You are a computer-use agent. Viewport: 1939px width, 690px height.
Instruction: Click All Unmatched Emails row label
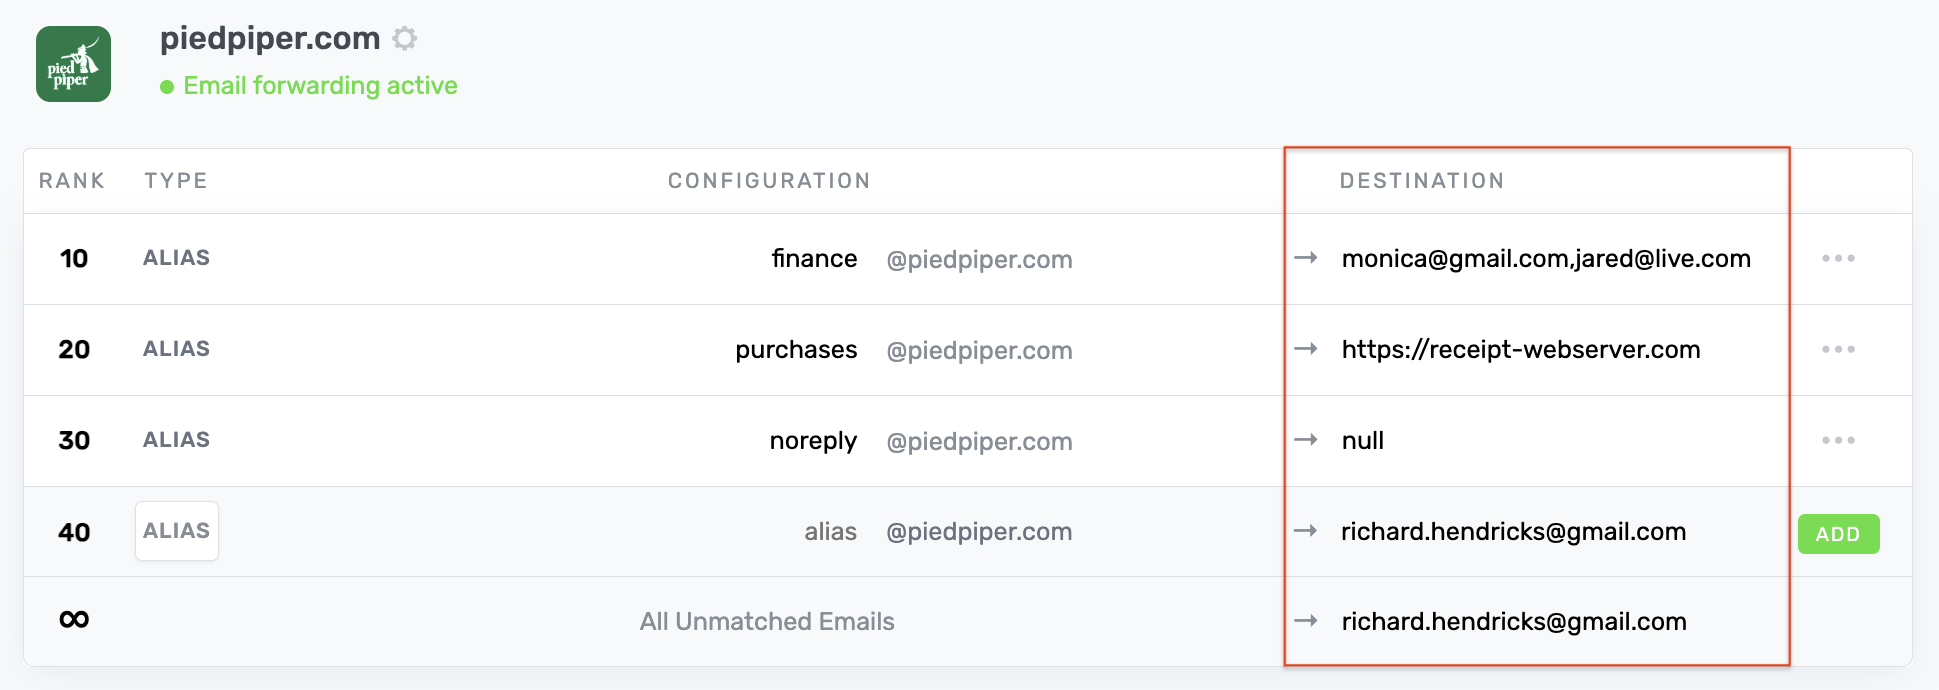coord(767,622)
